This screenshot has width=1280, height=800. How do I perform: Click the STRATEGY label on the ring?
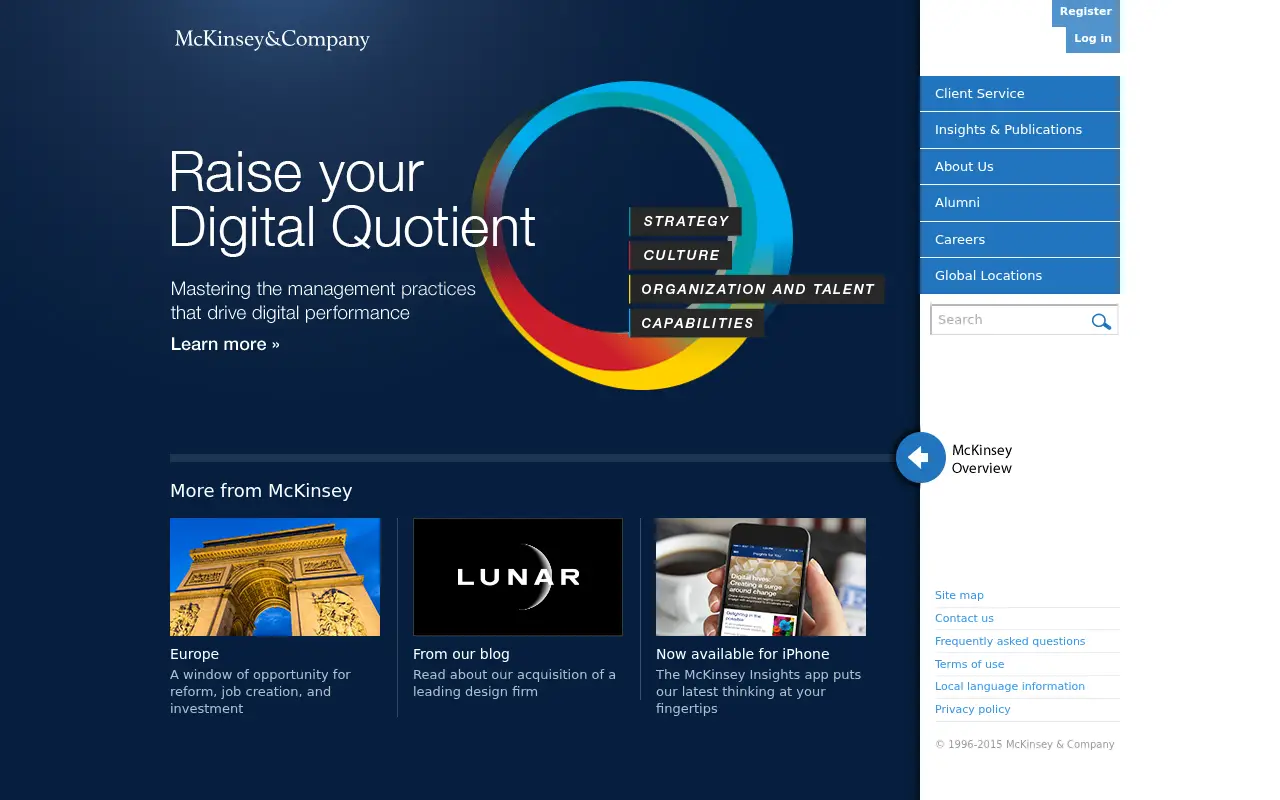(685, 221)
